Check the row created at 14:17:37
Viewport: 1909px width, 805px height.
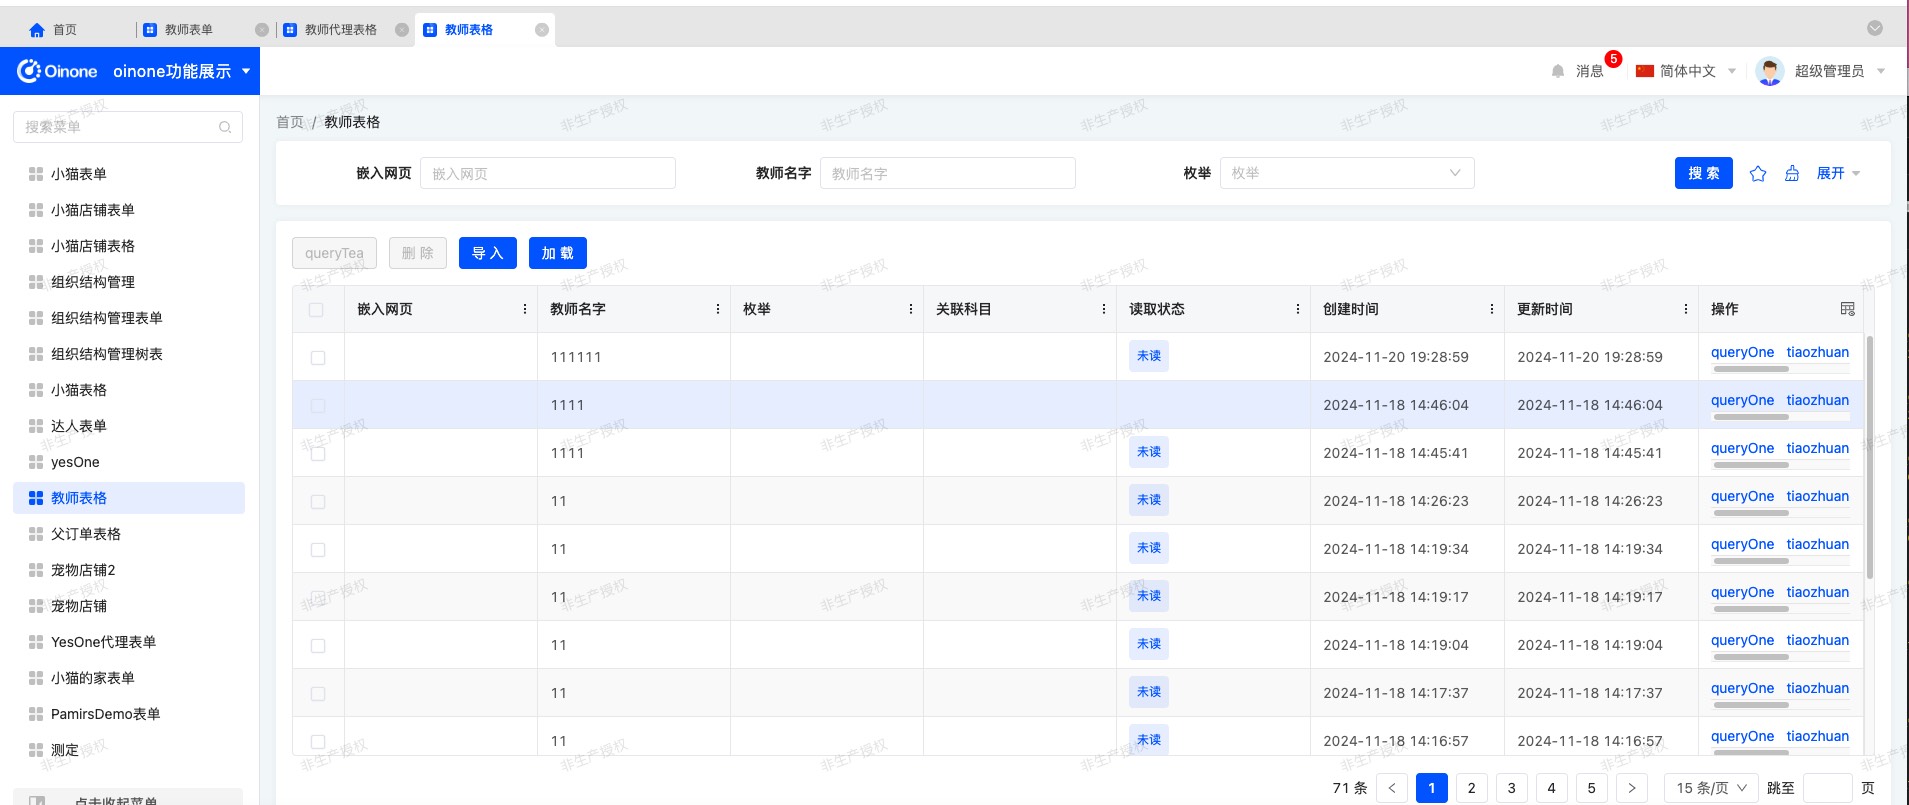[x=318, y=694]
